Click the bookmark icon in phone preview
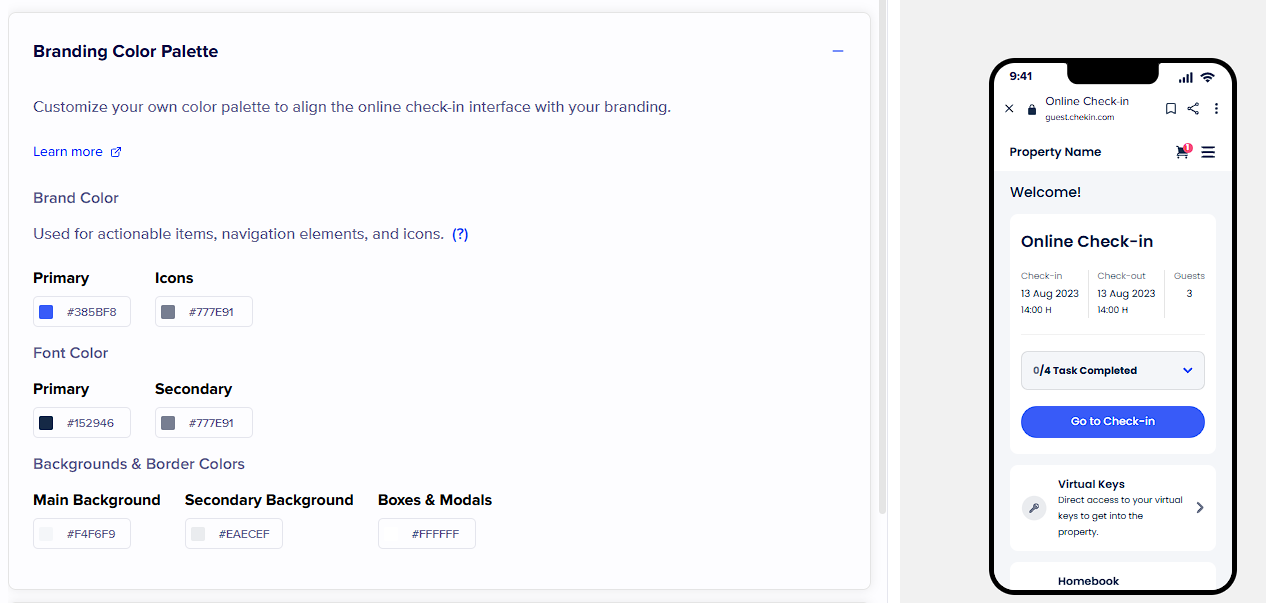 click(x=1171, y=108)
